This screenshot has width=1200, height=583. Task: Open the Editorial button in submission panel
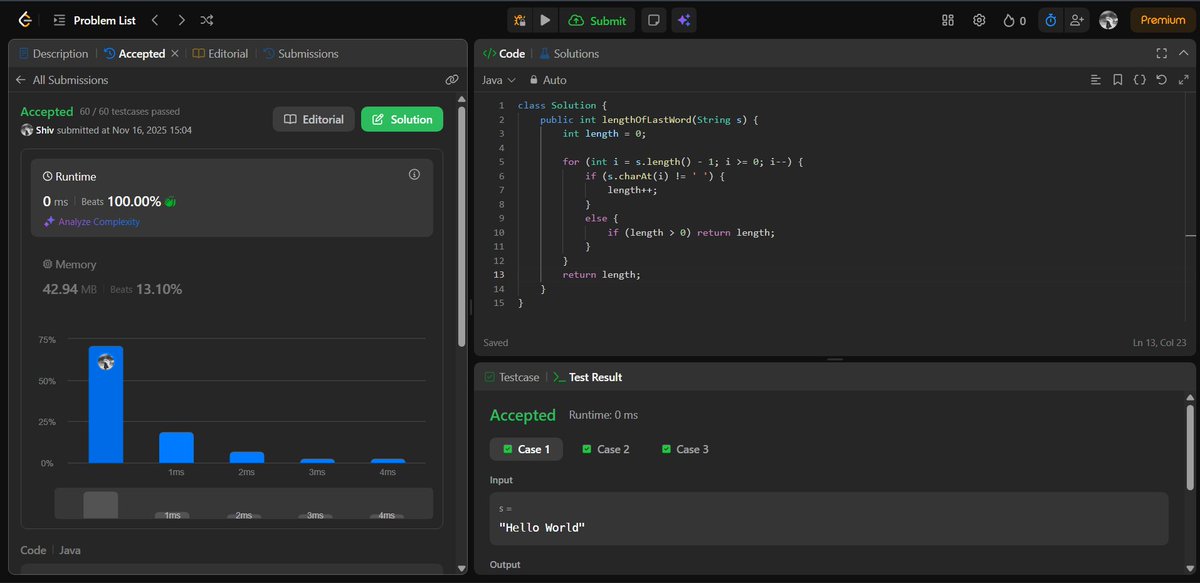314,119
